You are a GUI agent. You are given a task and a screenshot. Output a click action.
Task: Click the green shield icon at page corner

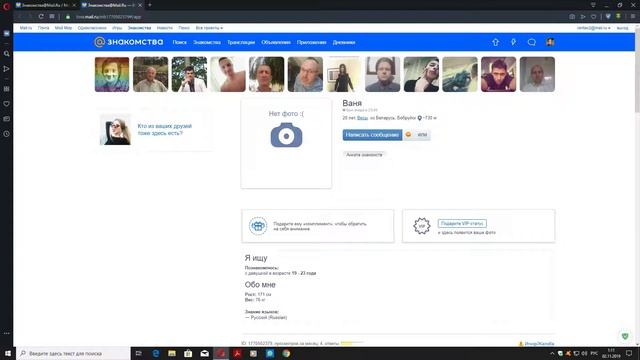click(x=625, y=336)
